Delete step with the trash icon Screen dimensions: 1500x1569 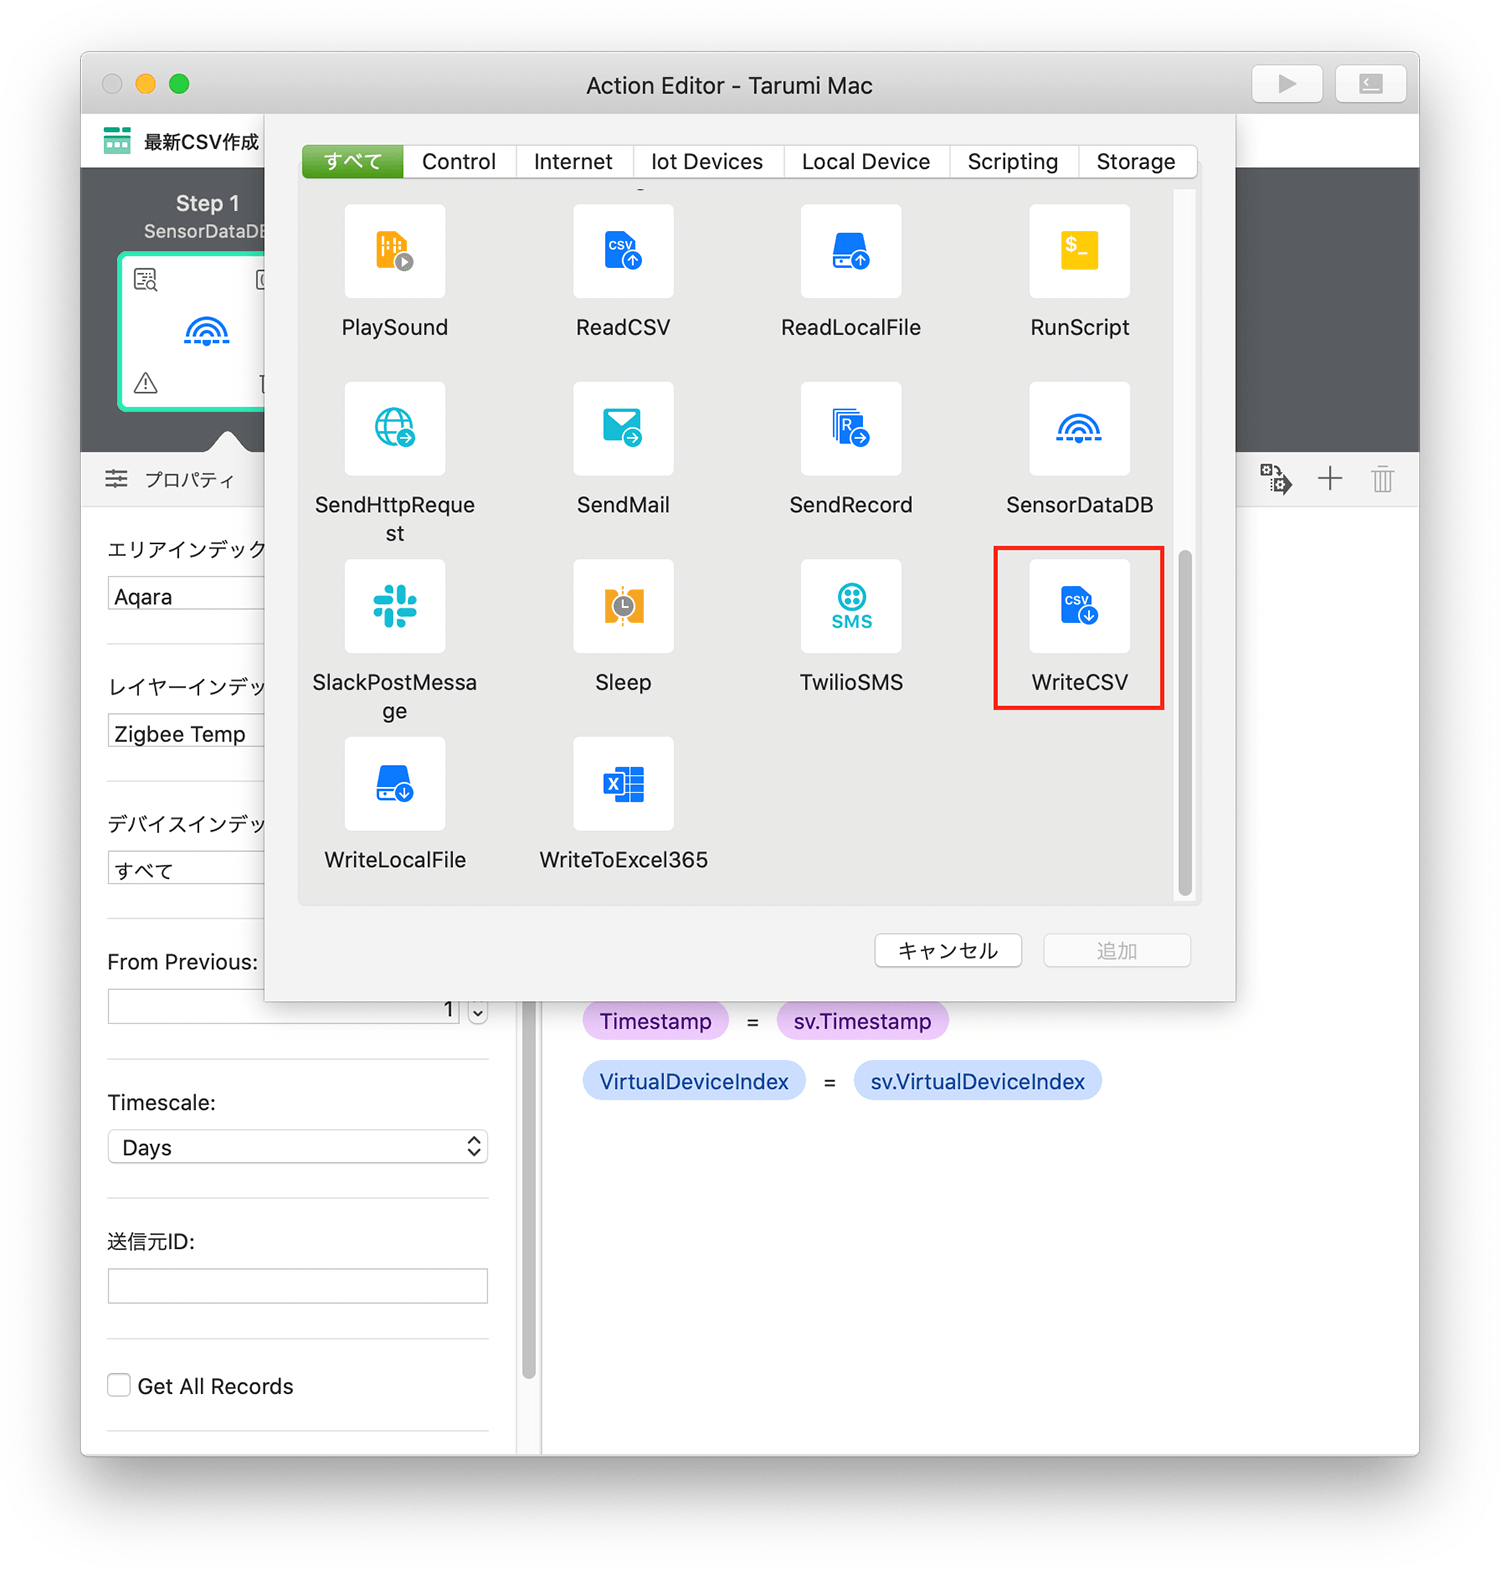(x=1383, y=479)
